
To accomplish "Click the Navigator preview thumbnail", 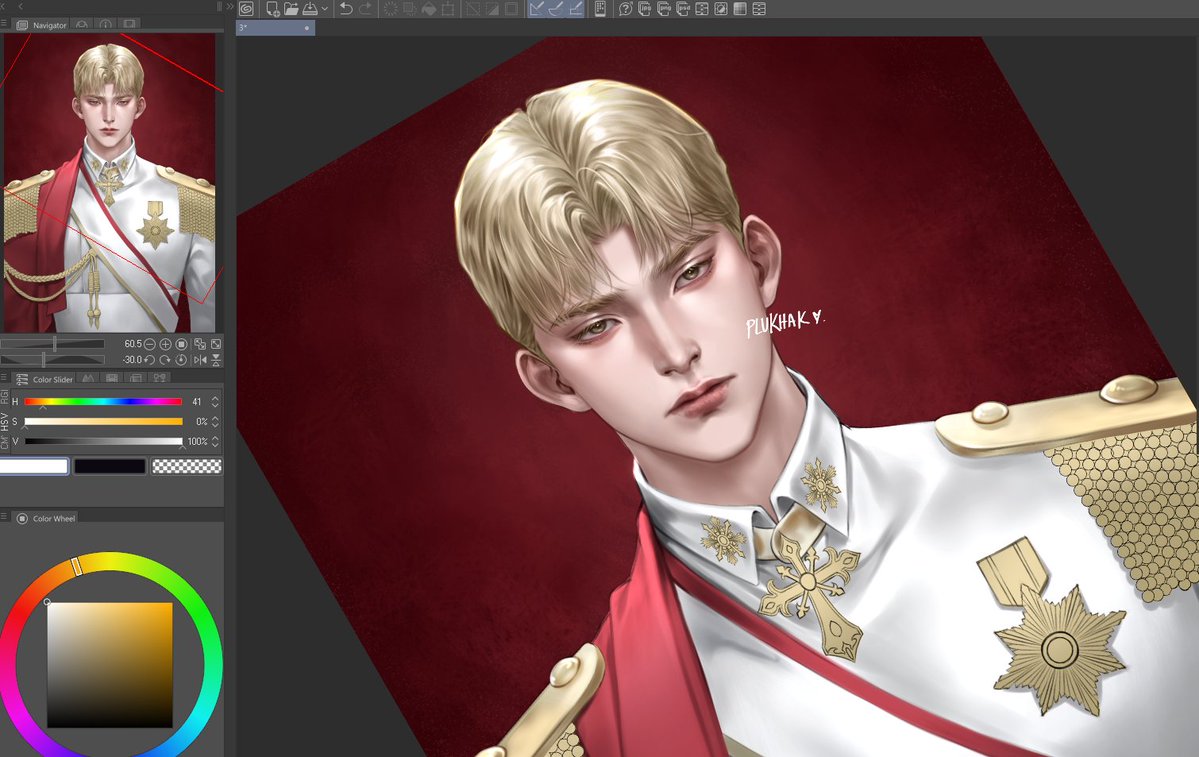I will 109,182.
